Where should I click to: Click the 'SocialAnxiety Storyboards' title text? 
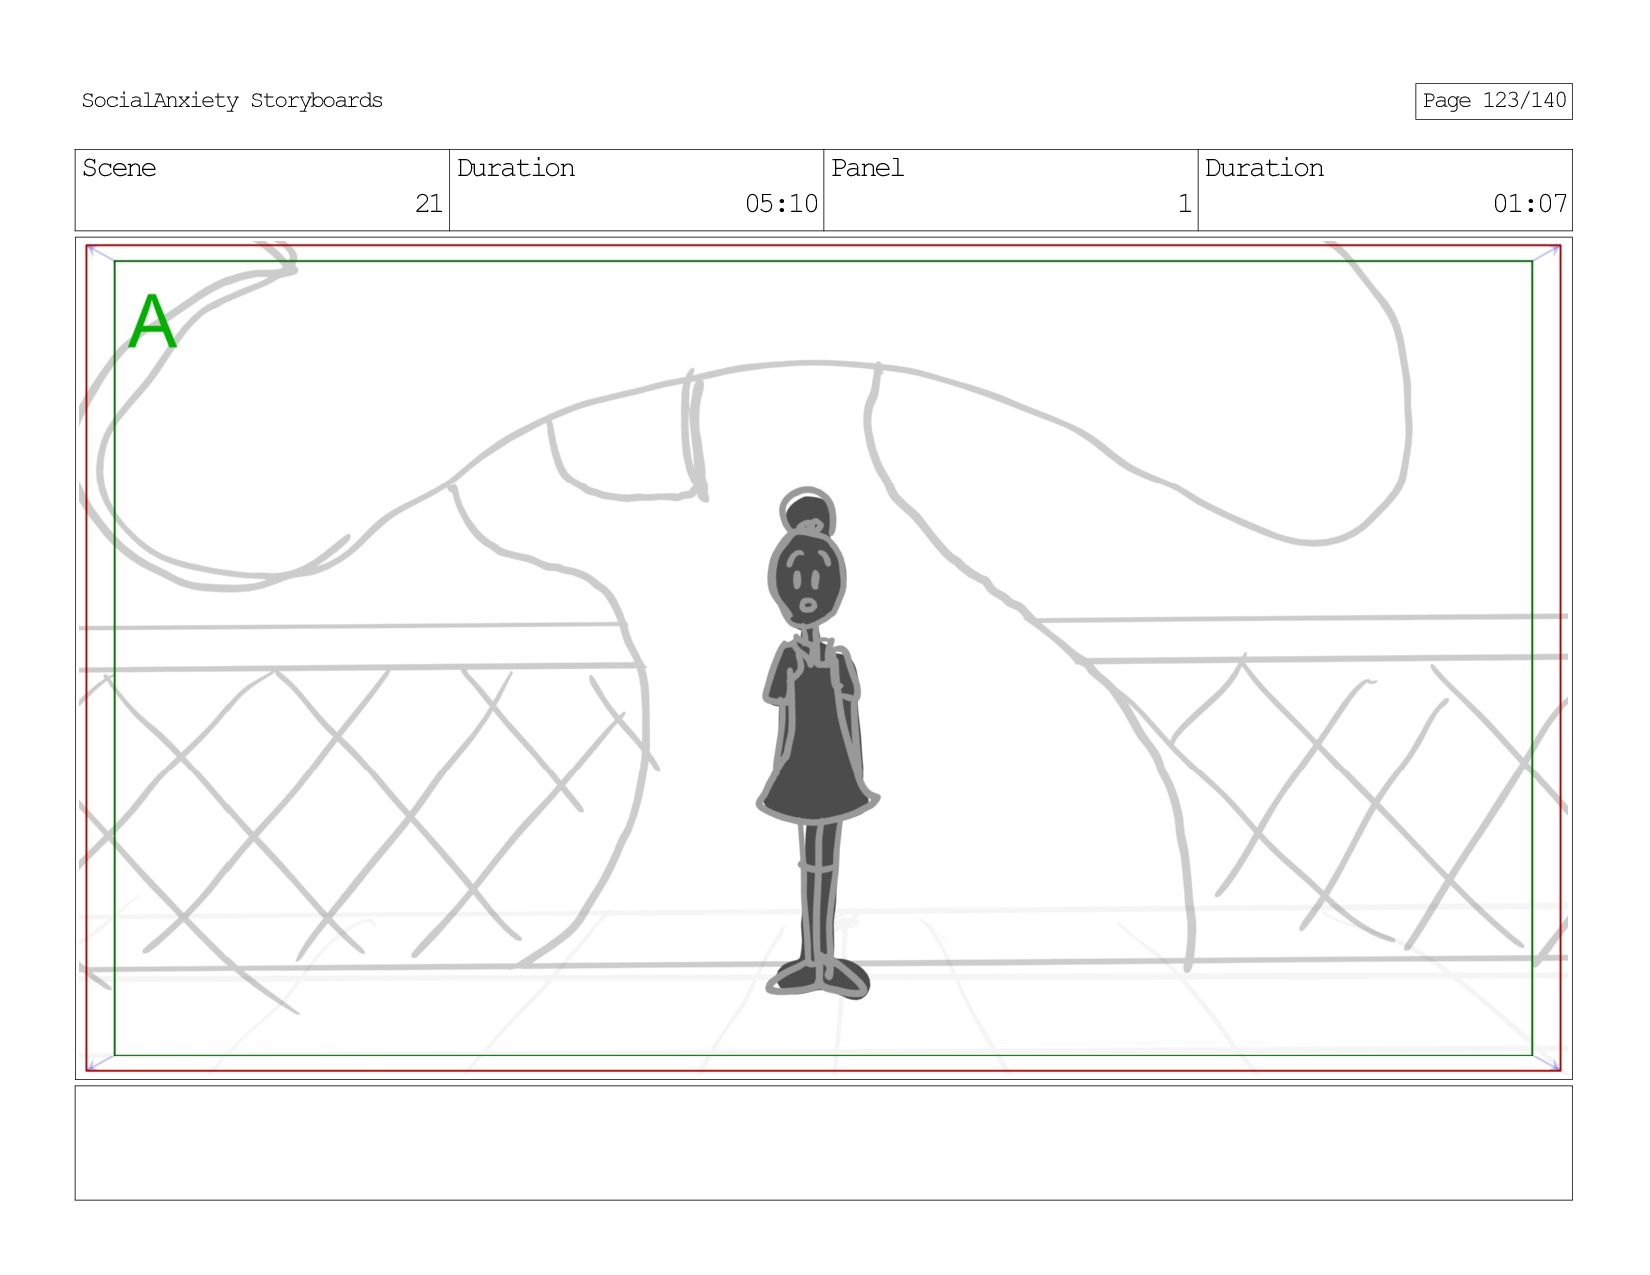232,100
